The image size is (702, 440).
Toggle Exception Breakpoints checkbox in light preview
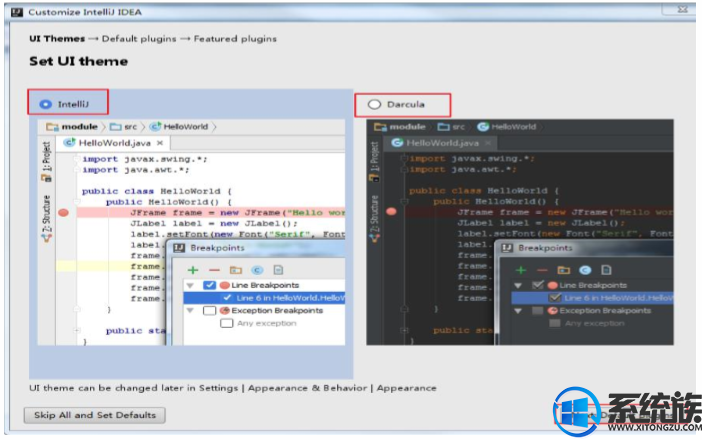(210, 311)
